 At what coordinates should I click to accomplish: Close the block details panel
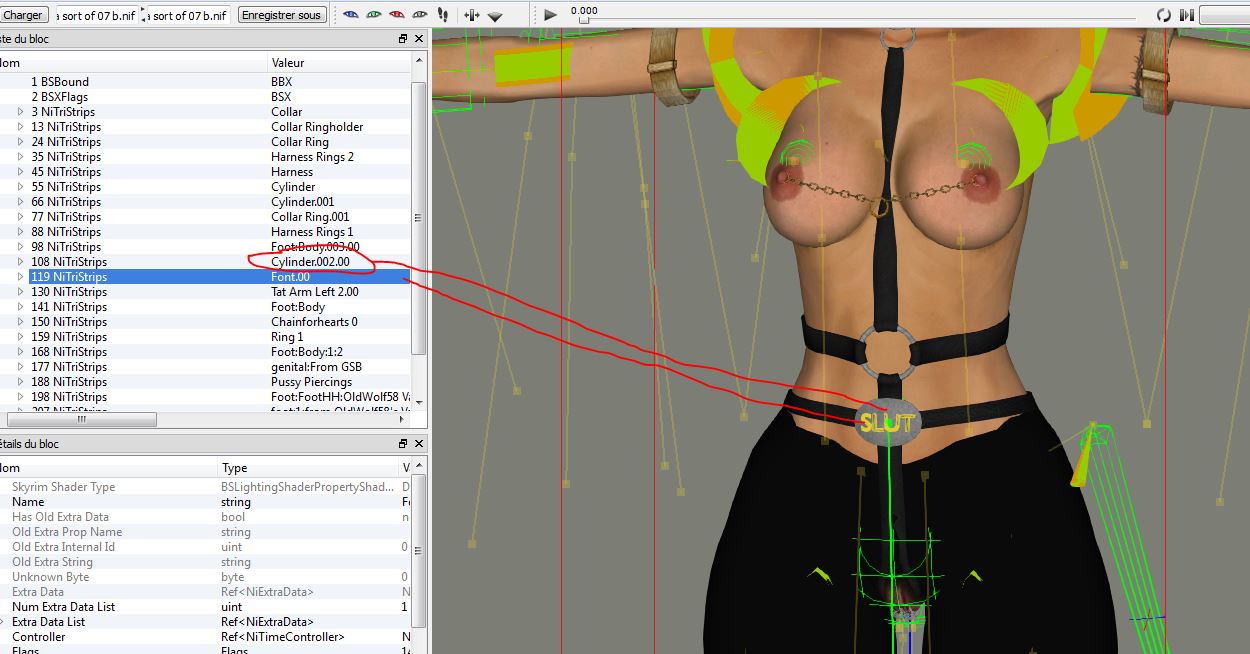(x=419, y=444)
